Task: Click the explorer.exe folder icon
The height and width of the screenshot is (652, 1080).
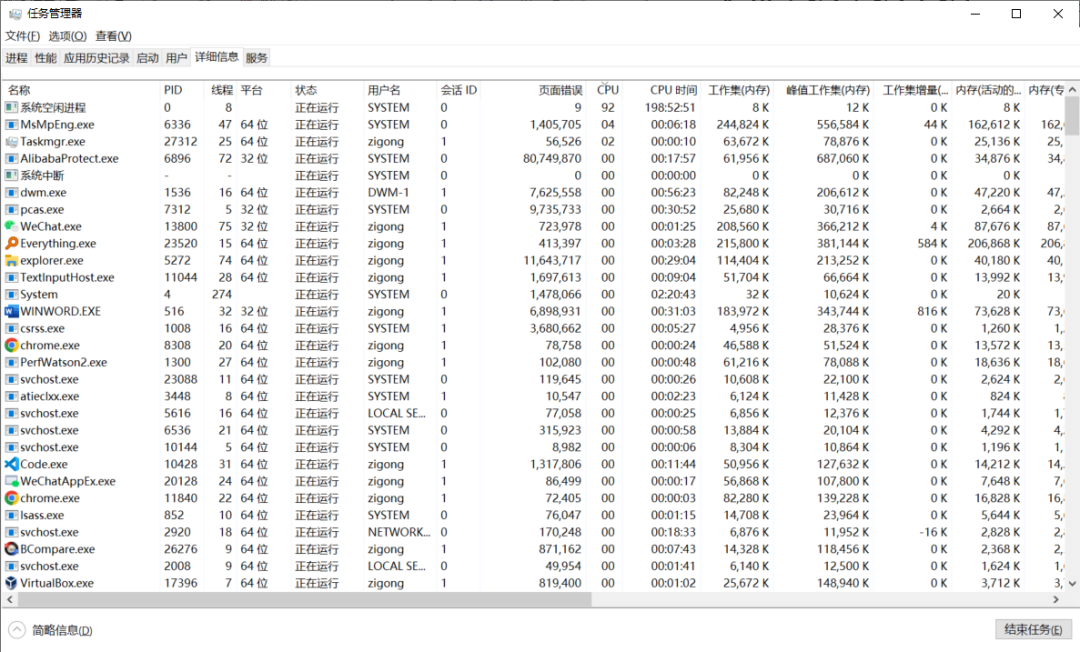Action: [x=11, y=261]
